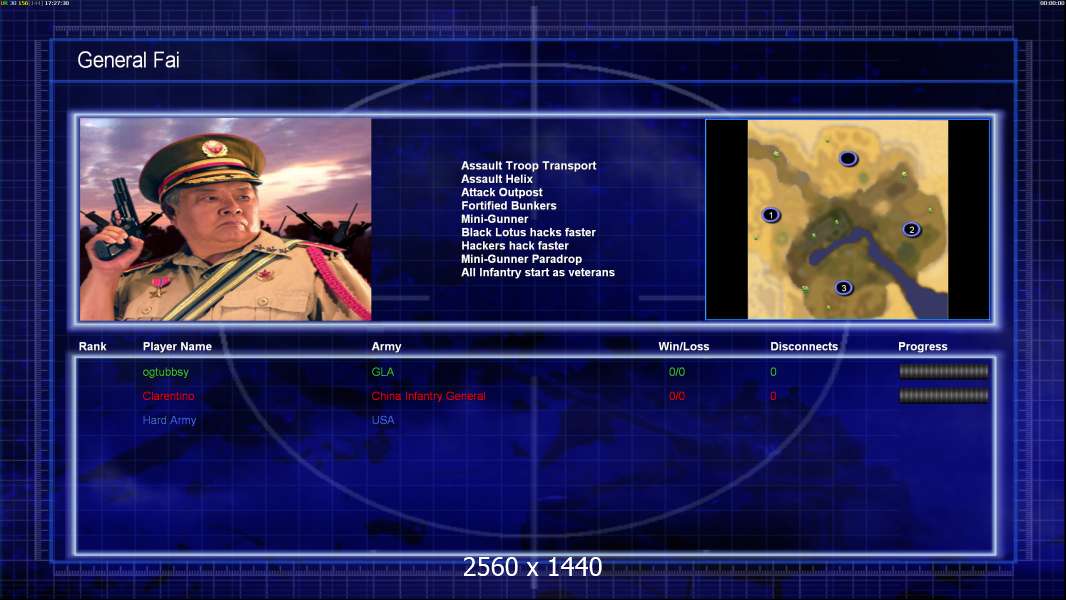Click the Rank column header
This screenshot has height=600, width=1066.
click(92, 347)
